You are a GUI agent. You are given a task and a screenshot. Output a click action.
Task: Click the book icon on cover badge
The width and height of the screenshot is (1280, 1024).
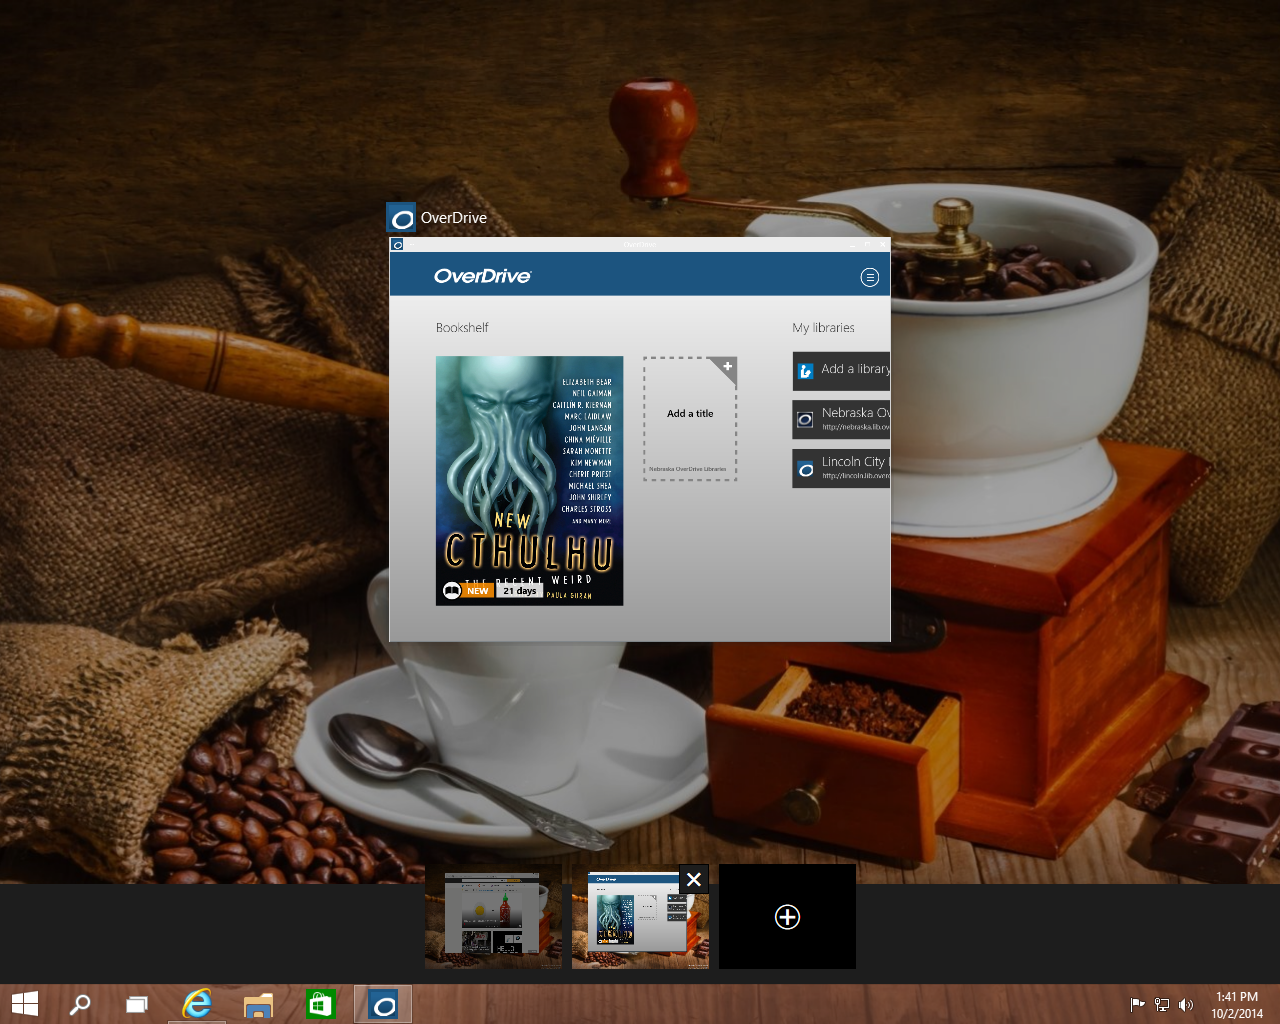pyautogui.click(x=452, y=591)
